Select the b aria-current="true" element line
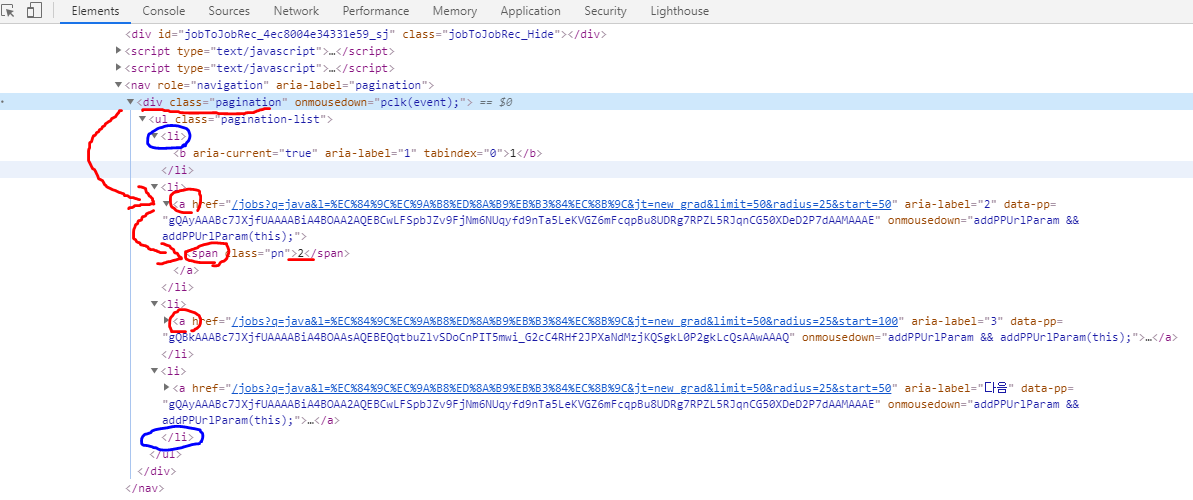This screenshot has width=1193, height=500. pyautogui.click(x=357, y=153)
